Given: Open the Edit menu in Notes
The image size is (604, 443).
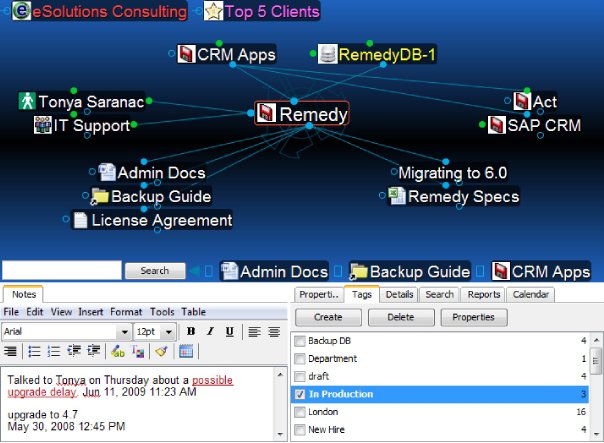Looking at the screenshot, I should 35,312.
